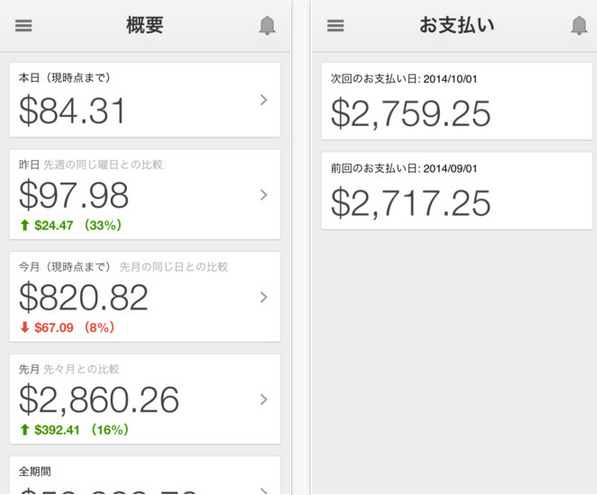Tap the green $392.41 (16%) increase indicator
Image resolution: width=597 pixels, height=495 pixels.
[x=74, y=430]
